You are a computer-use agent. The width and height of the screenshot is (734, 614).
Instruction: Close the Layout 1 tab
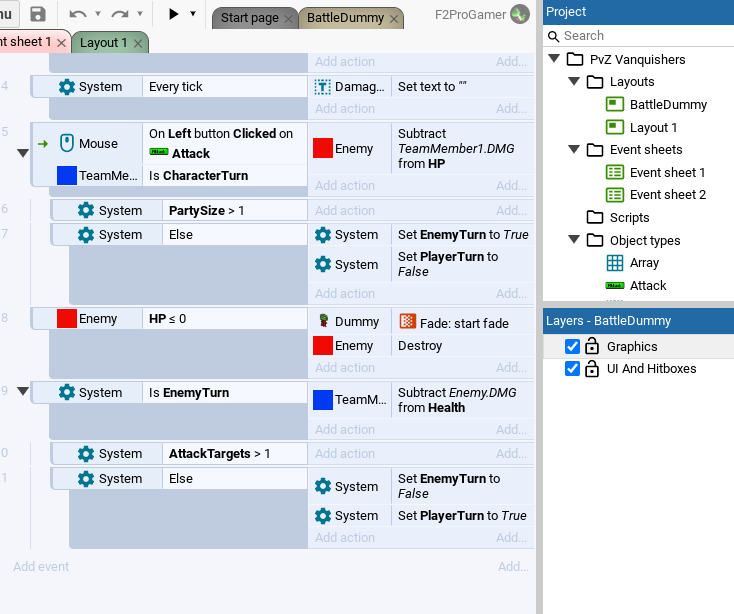click(x=138, y=44)
